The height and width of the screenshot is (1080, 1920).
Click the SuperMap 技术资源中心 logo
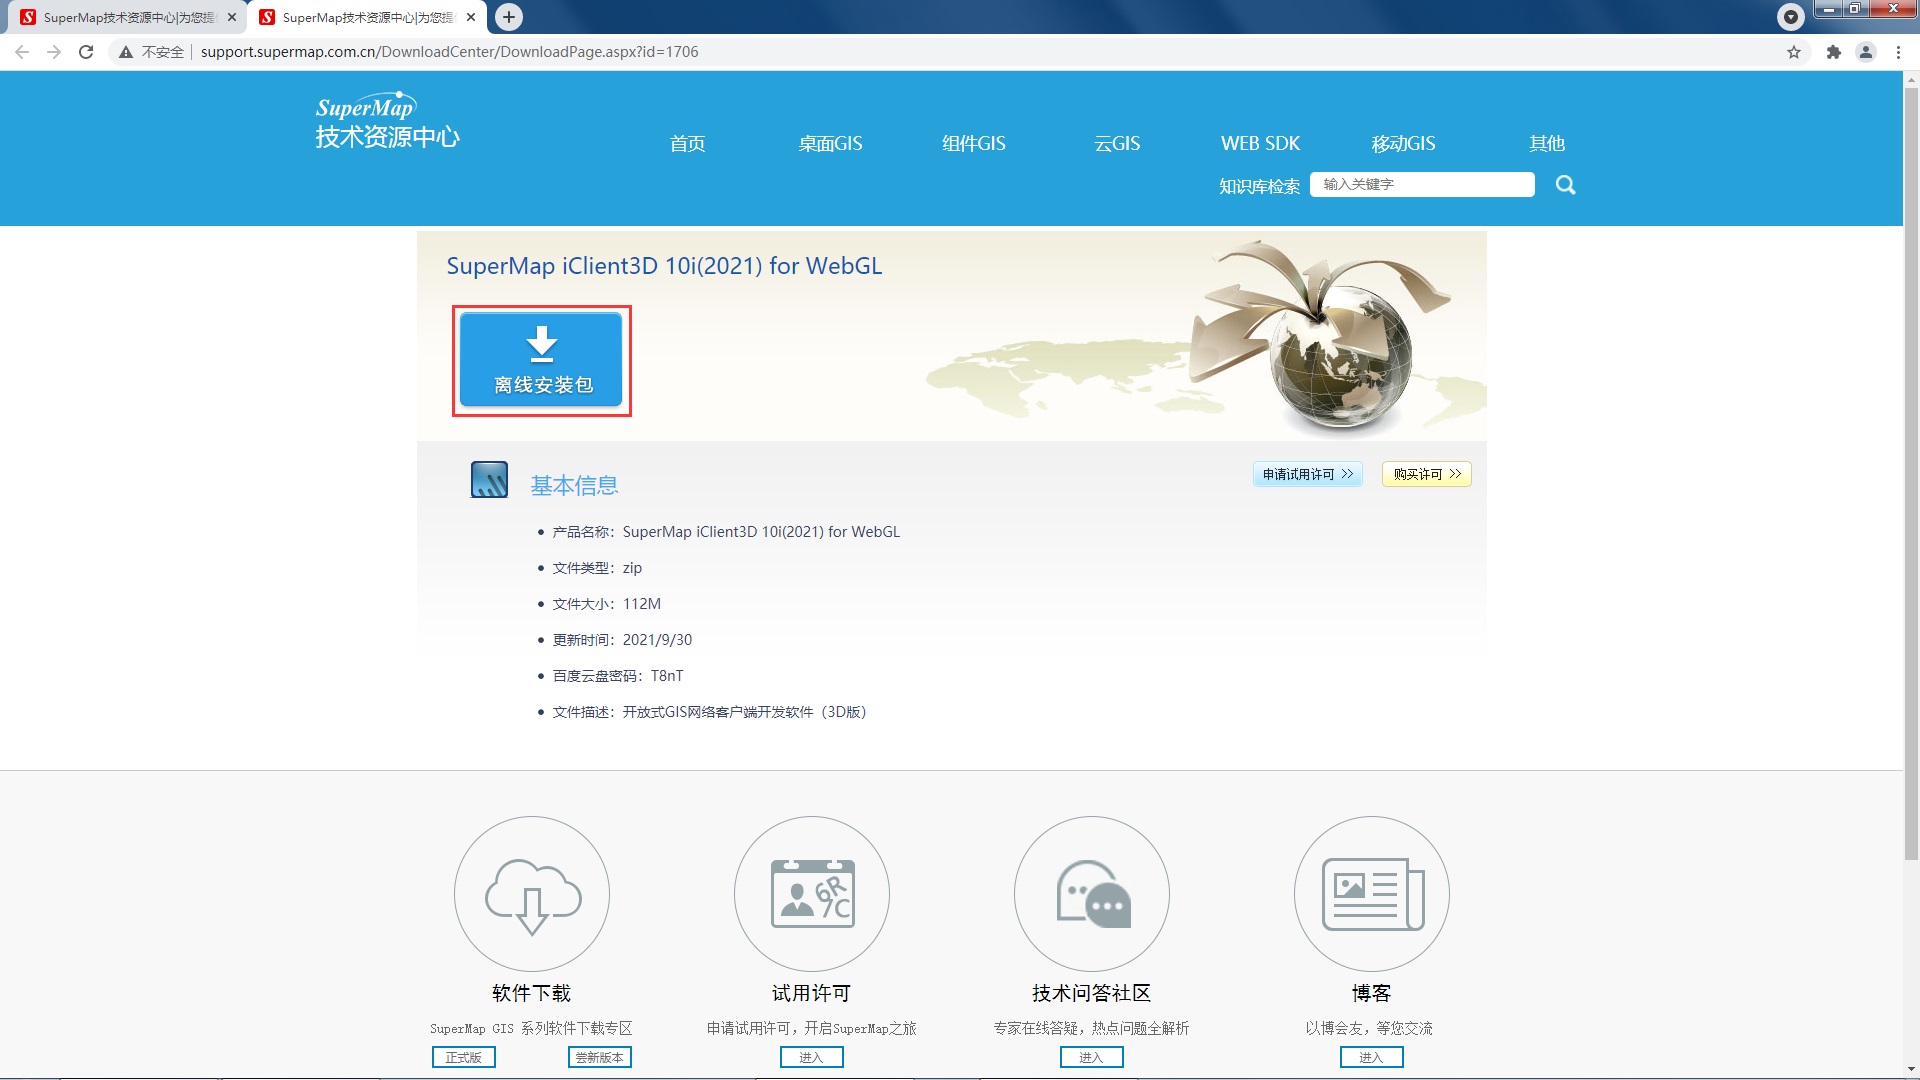coord(387,122)
